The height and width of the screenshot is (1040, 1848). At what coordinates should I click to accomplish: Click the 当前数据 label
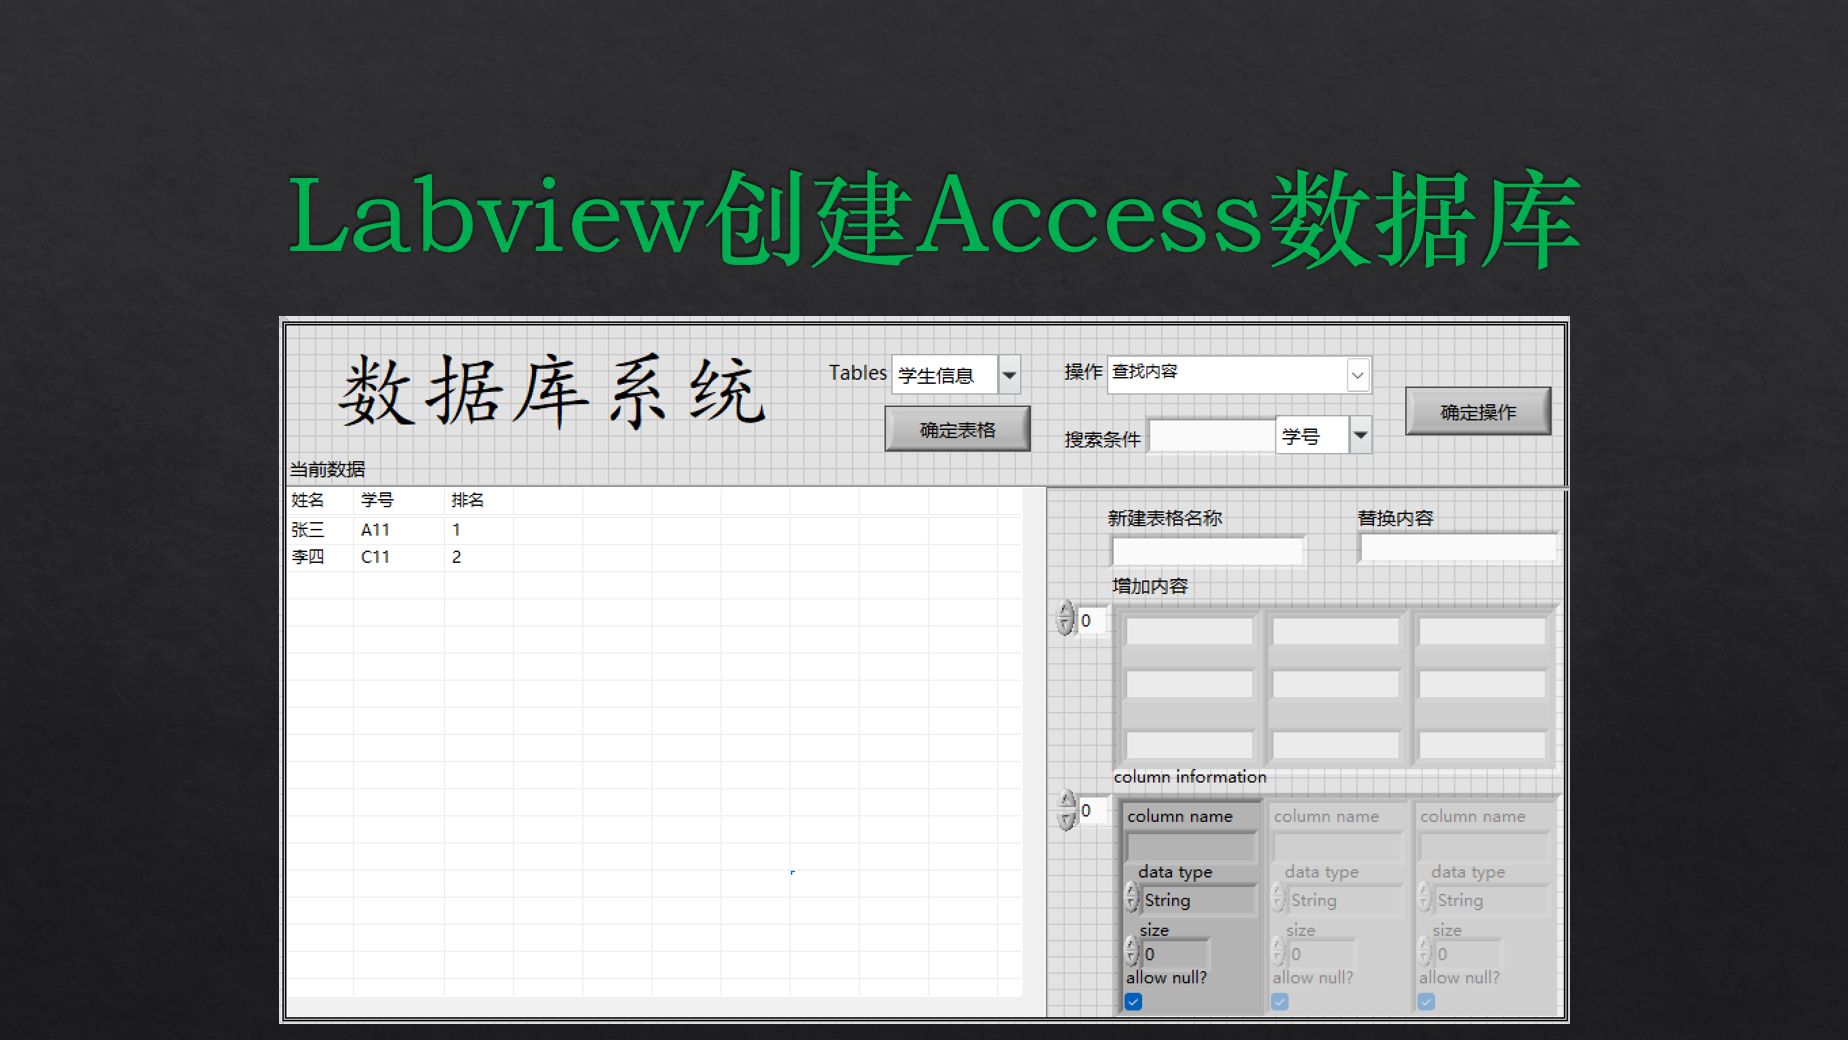point(327,469)
